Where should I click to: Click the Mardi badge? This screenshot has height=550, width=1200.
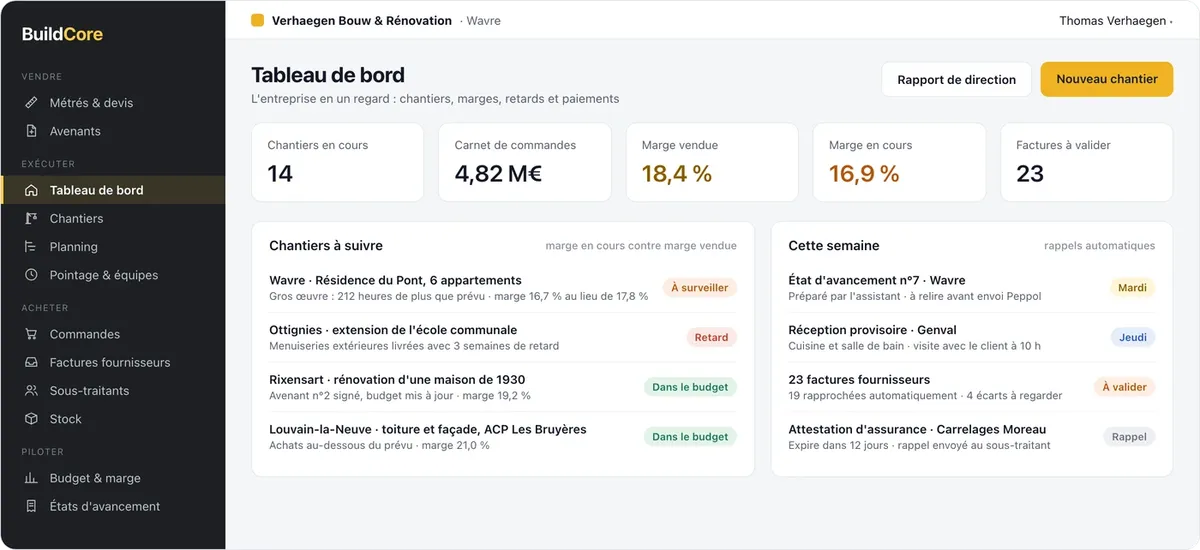(1132, 287)
